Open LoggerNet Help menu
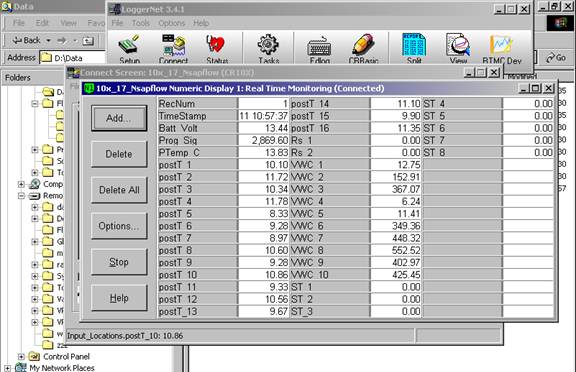 [201, 23]
